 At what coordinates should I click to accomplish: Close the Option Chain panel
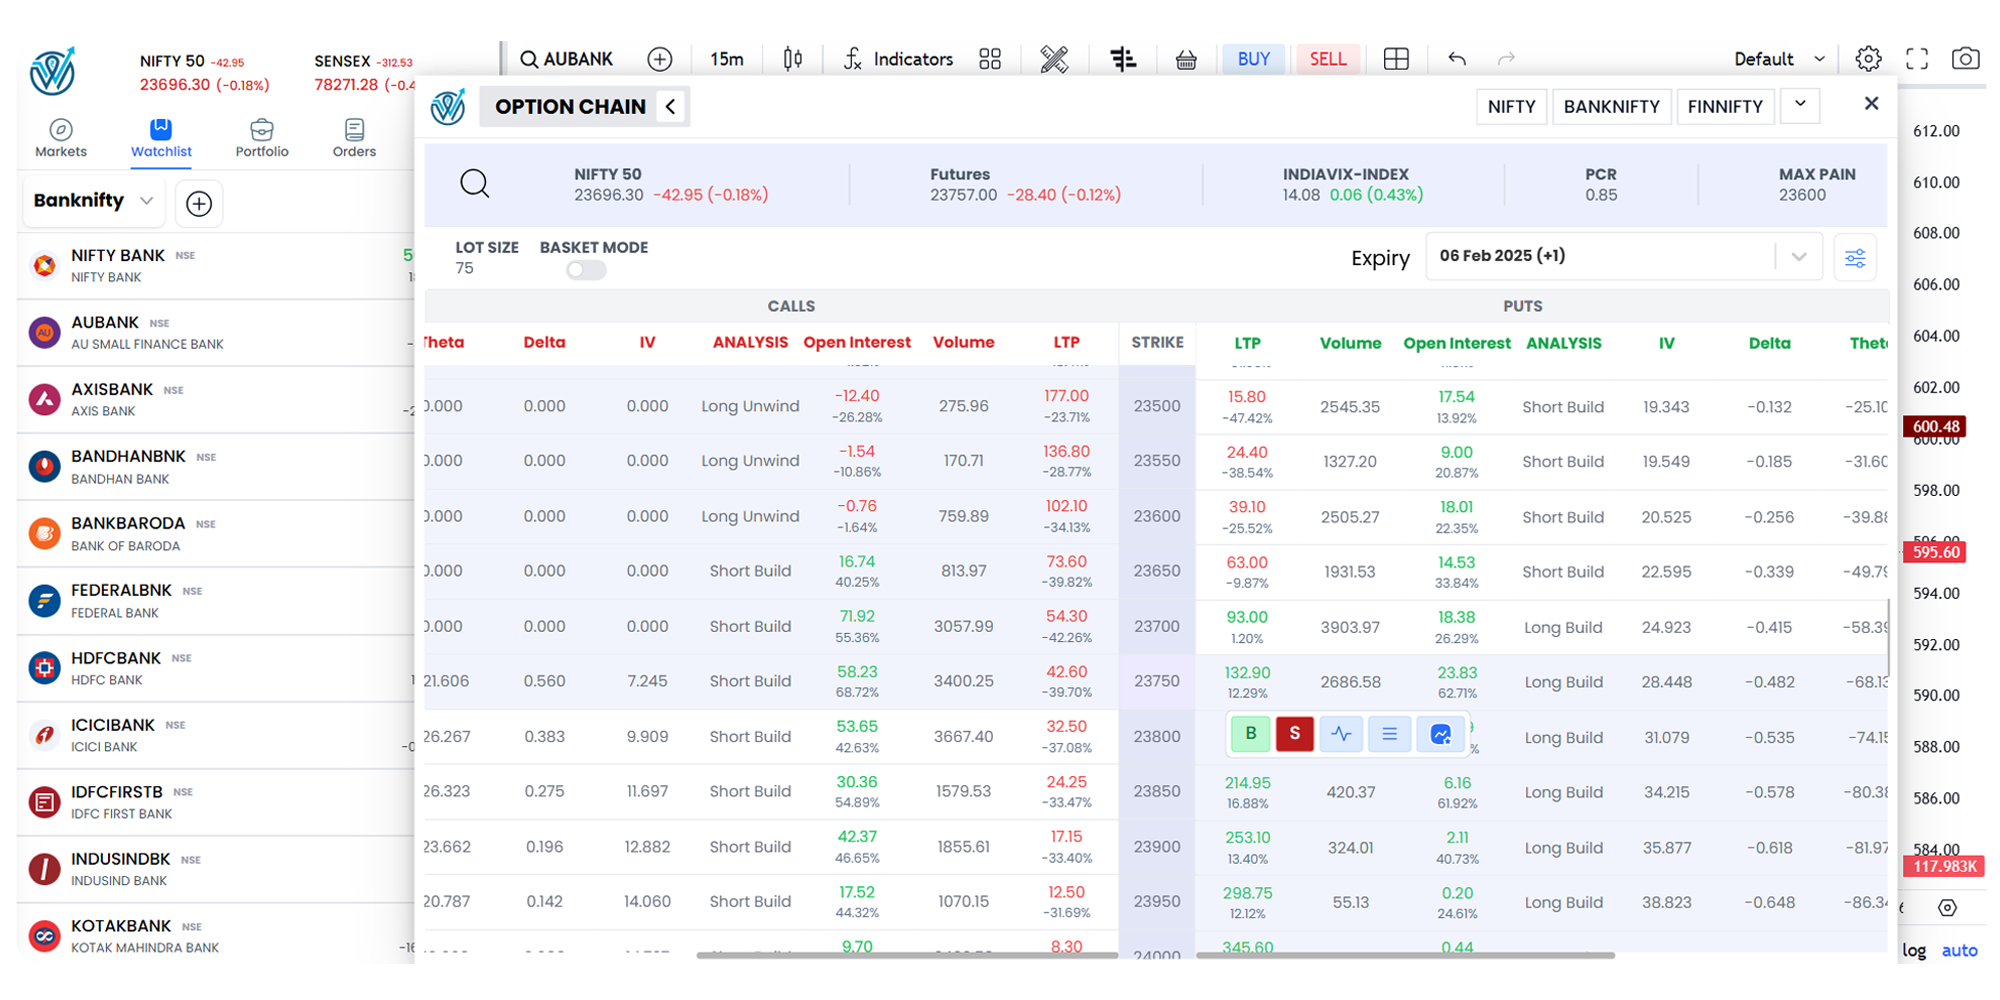(1871, 103)
